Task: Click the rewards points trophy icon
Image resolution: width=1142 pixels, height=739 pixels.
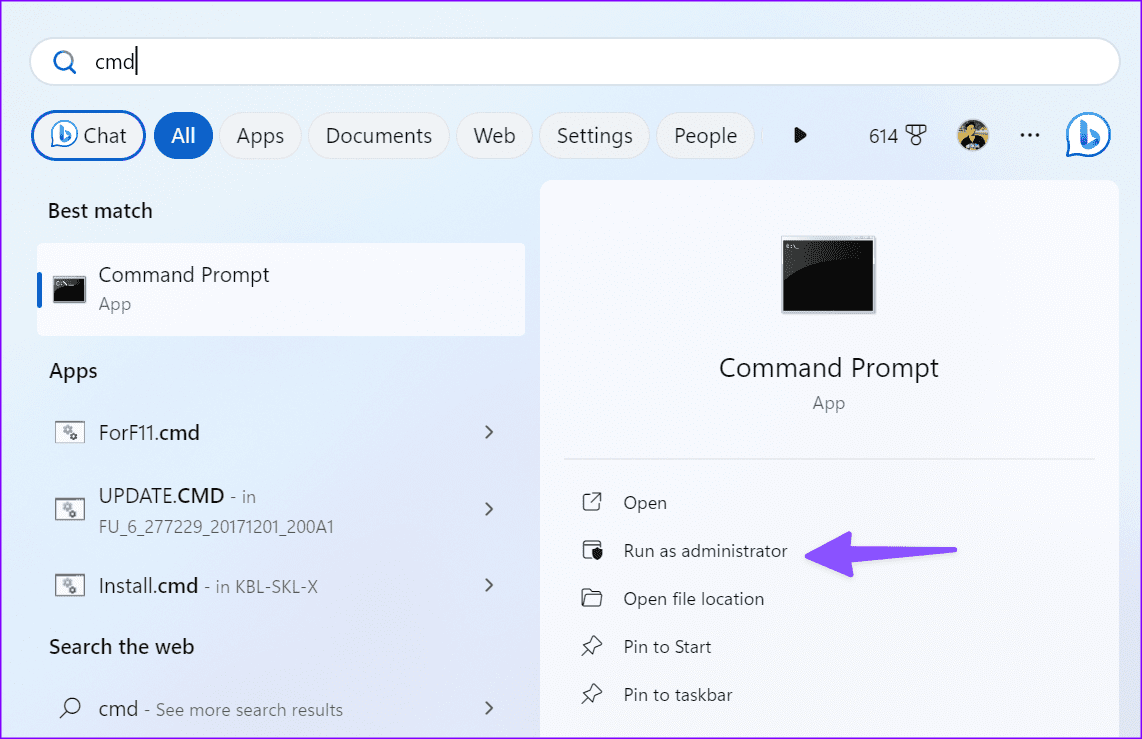Action: tap(916, 136)
